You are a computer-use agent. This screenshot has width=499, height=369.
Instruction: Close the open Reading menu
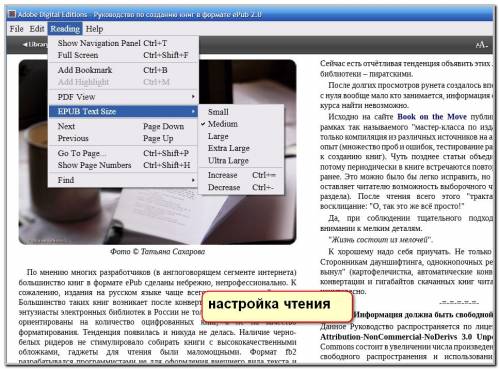point(65,29)
